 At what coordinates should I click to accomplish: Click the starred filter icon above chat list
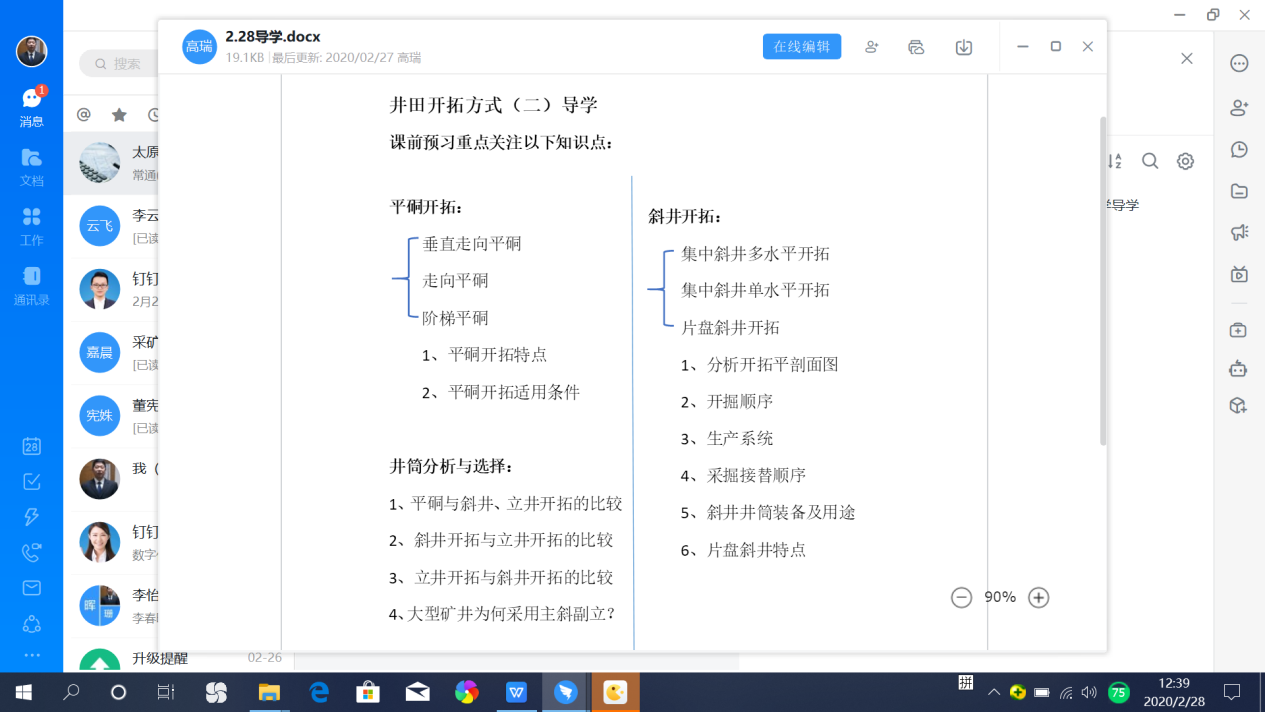119,115
